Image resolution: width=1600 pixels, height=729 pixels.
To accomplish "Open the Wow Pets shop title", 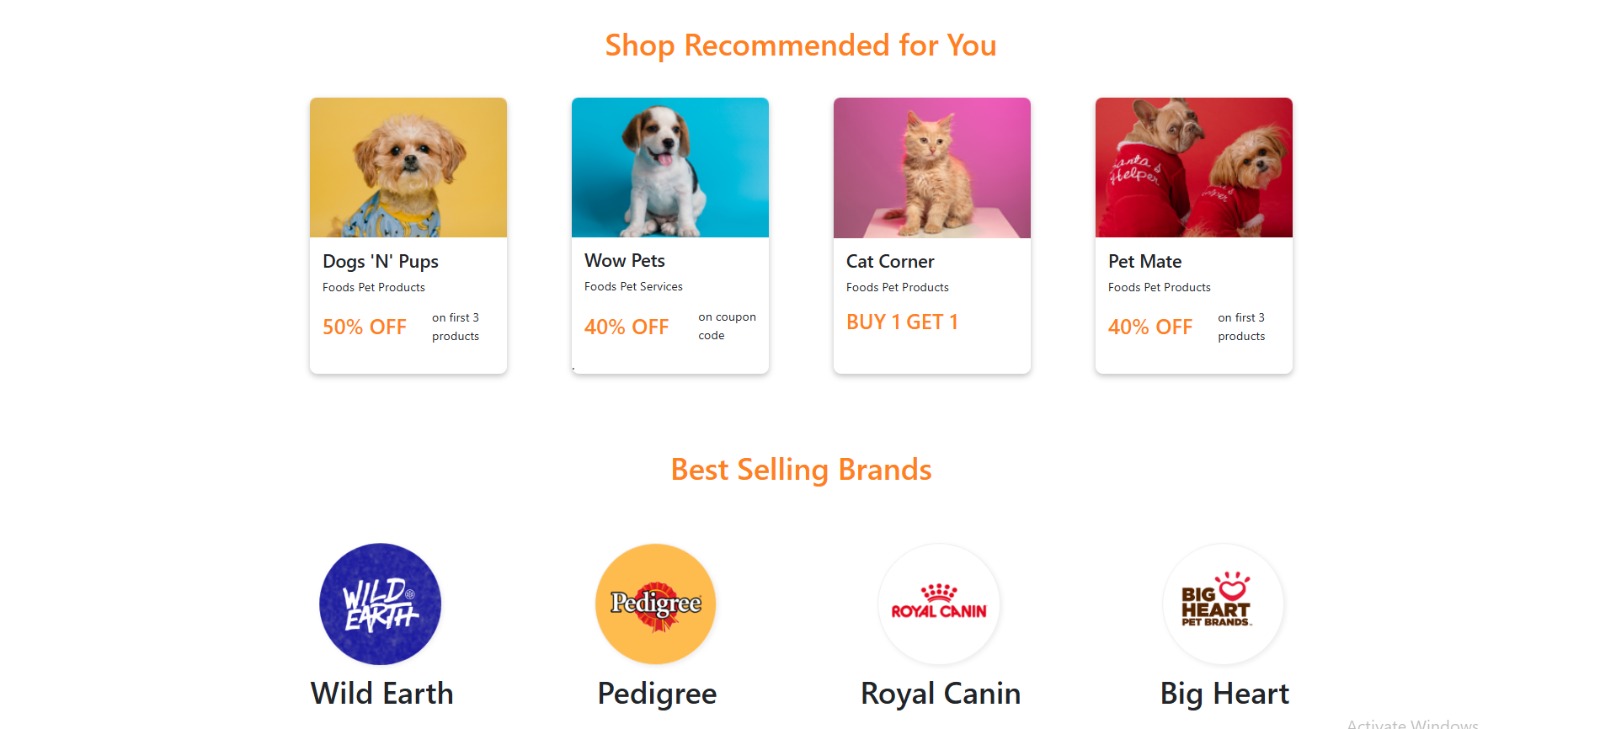I will pos(625,260).
